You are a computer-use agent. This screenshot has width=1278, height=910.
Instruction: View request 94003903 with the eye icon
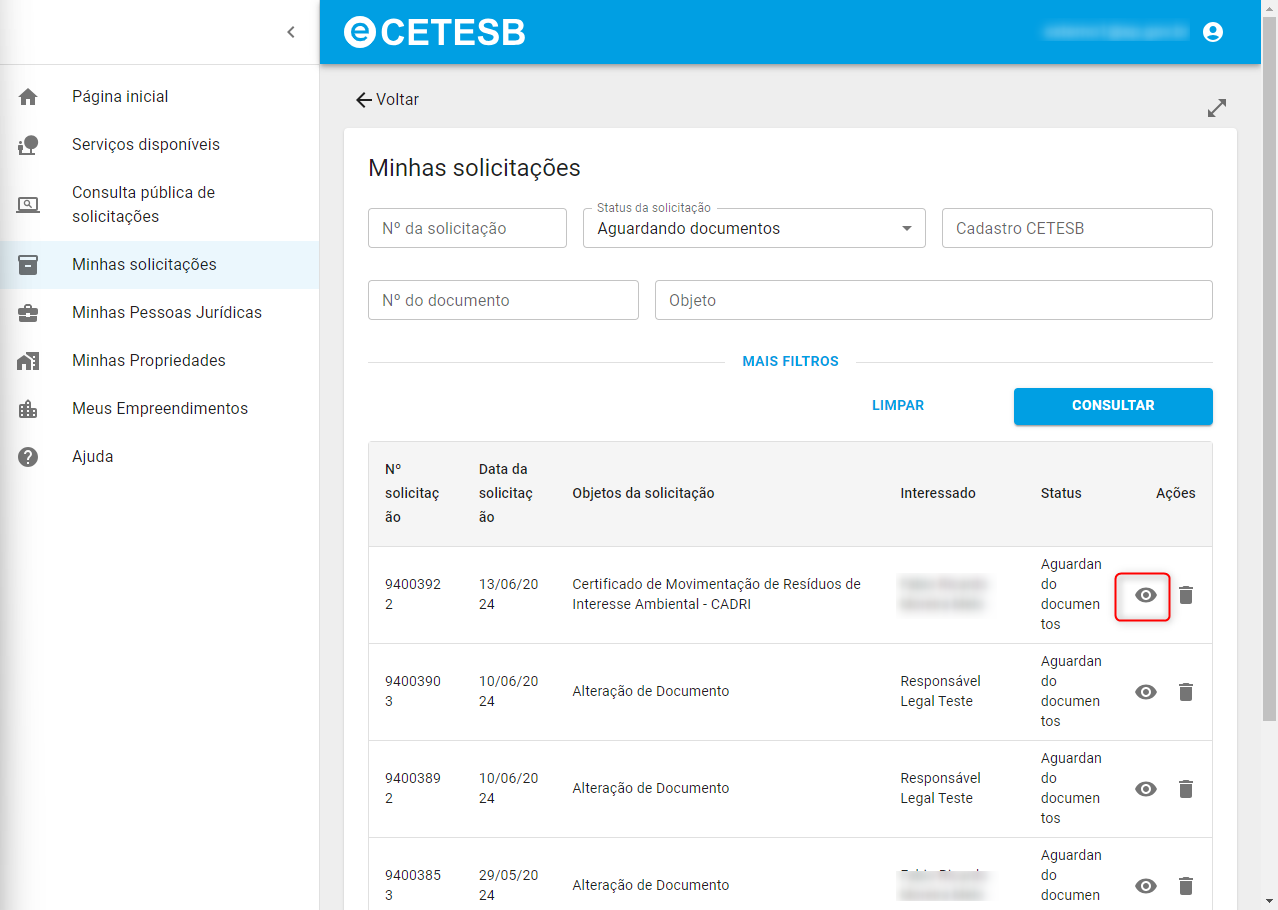point(1146,692)
